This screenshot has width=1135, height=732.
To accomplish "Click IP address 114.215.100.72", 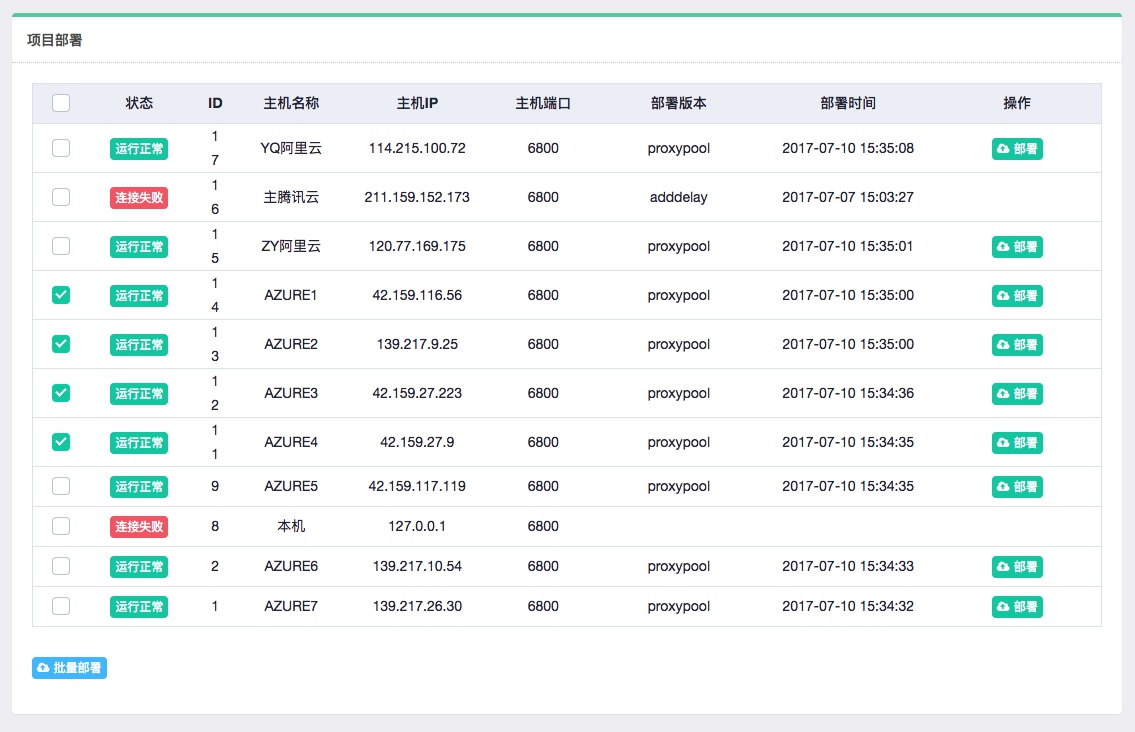I will pyautogui.click(x=417, y=148).
